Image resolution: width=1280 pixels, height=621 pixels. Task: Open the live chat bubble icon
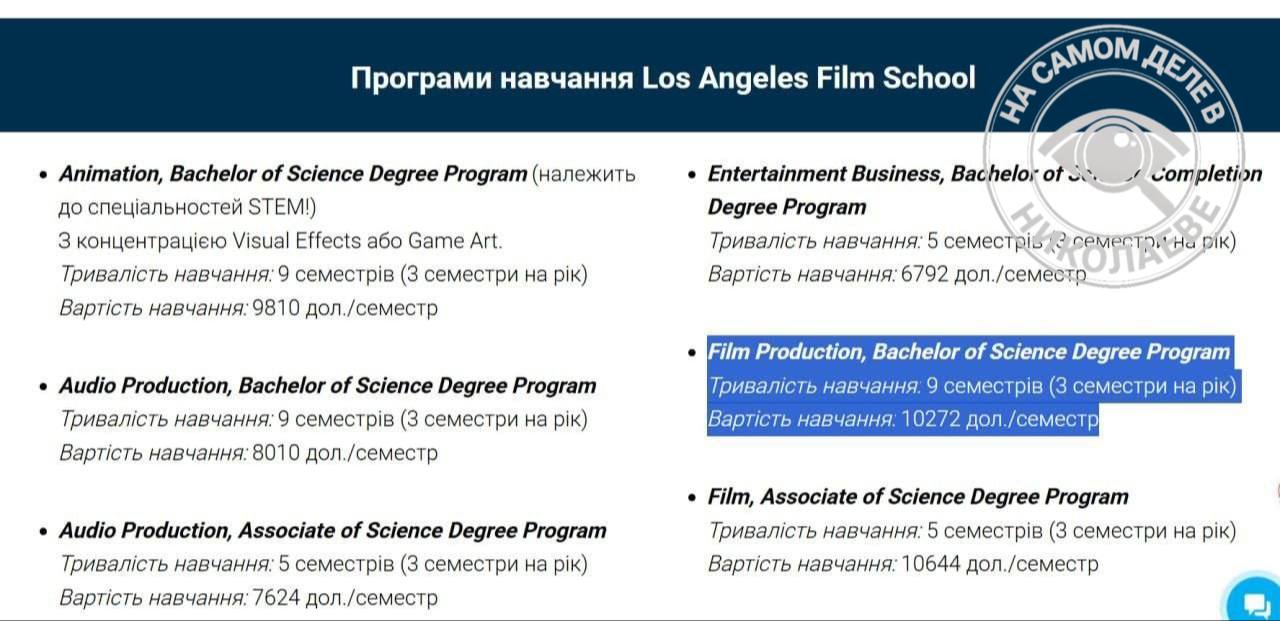click(1254, 602)
